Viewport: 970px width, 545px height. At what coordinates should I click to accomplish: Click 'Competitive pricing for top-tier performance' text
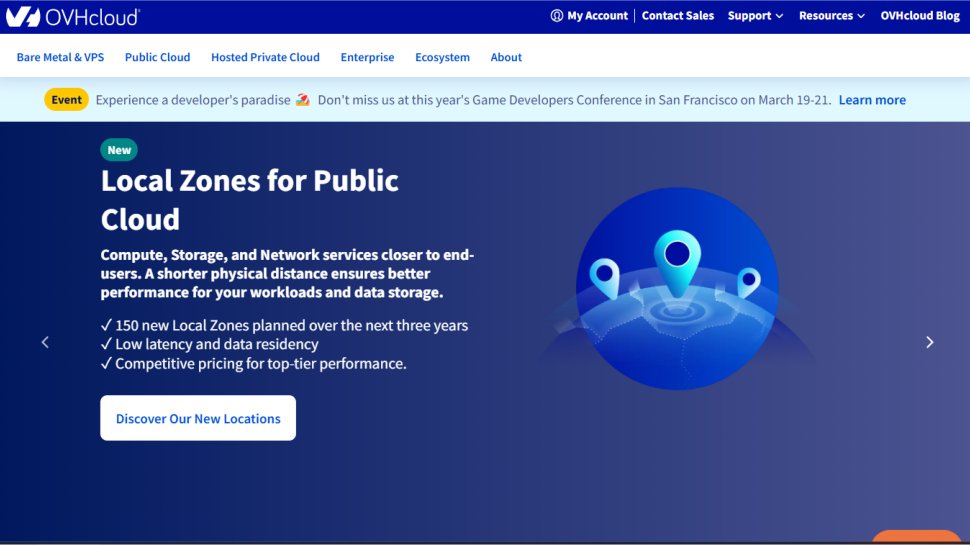point(254,364)
